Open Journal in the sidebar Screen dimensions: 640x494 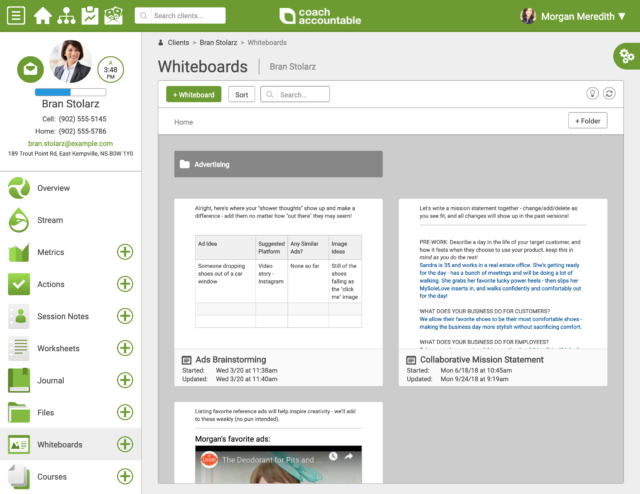[51, 380]
